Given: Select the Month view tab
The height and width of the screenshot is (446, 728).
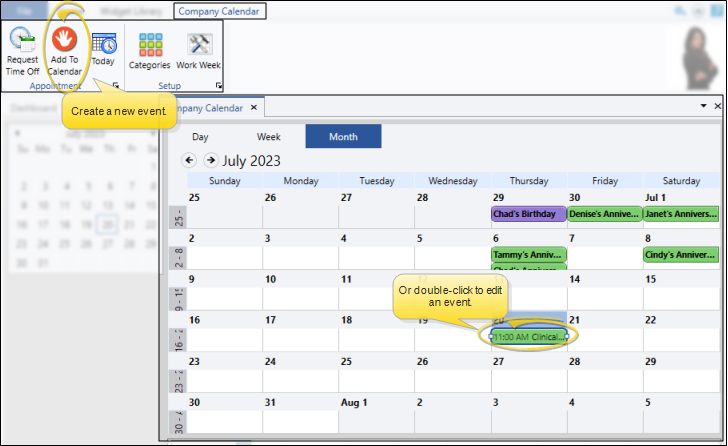Looking at the screenshot, I should click(343, 136).
